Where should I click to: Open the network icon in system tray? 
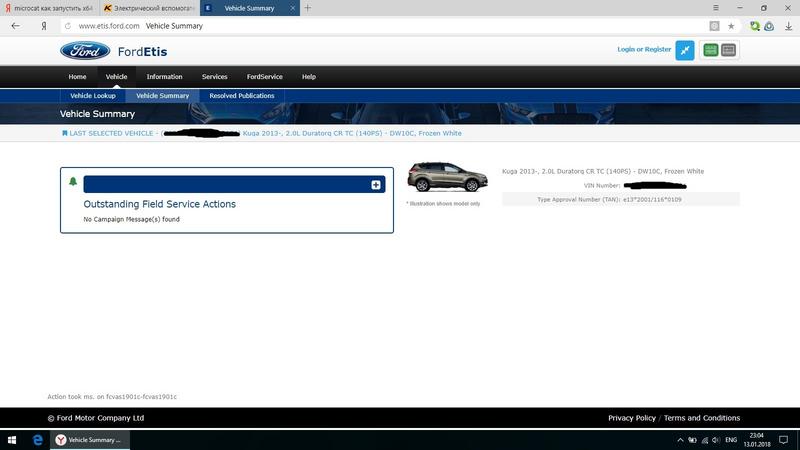(705, 440)
